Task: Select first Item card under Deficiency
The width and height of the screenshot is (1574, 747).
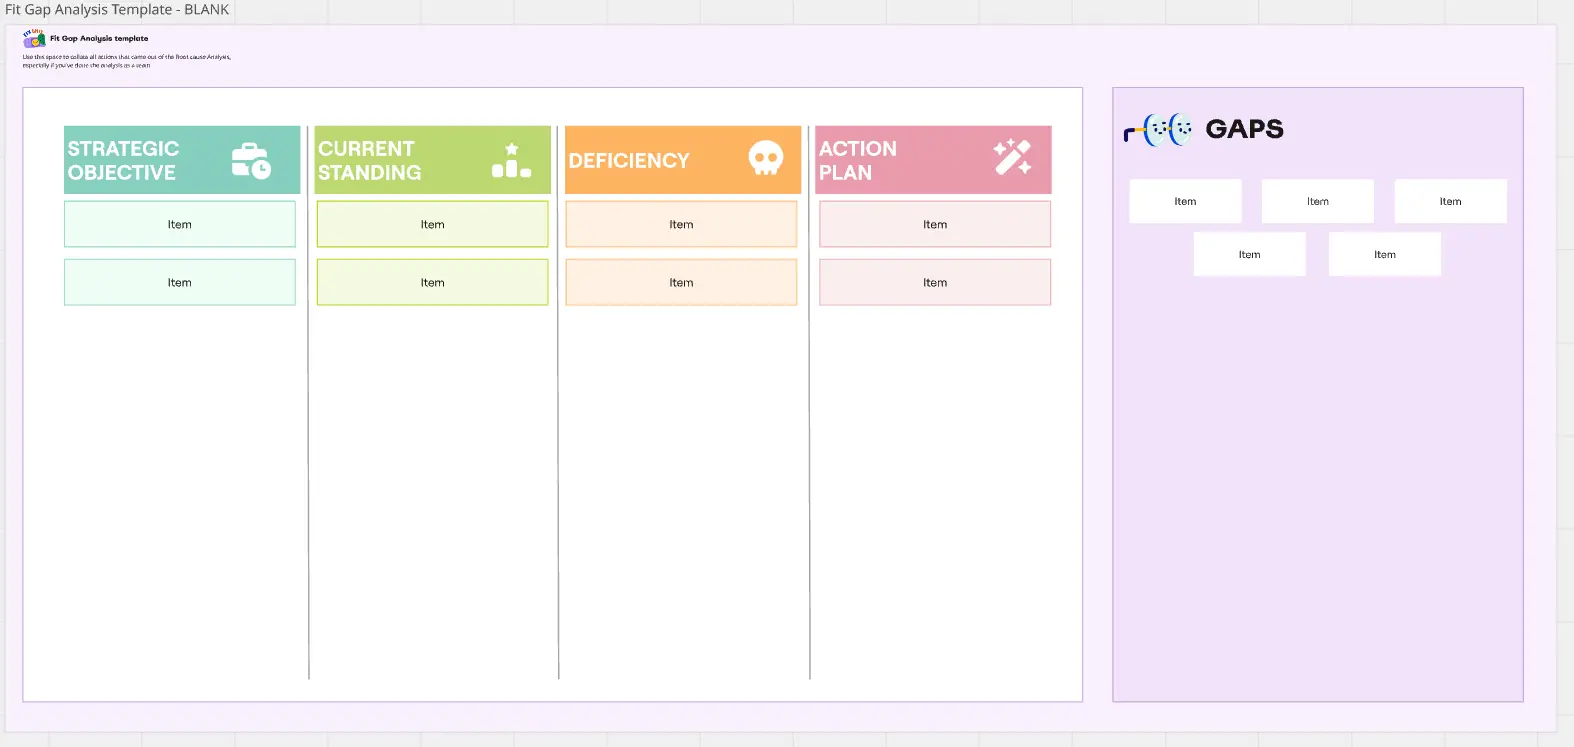Action: point(681,224)
